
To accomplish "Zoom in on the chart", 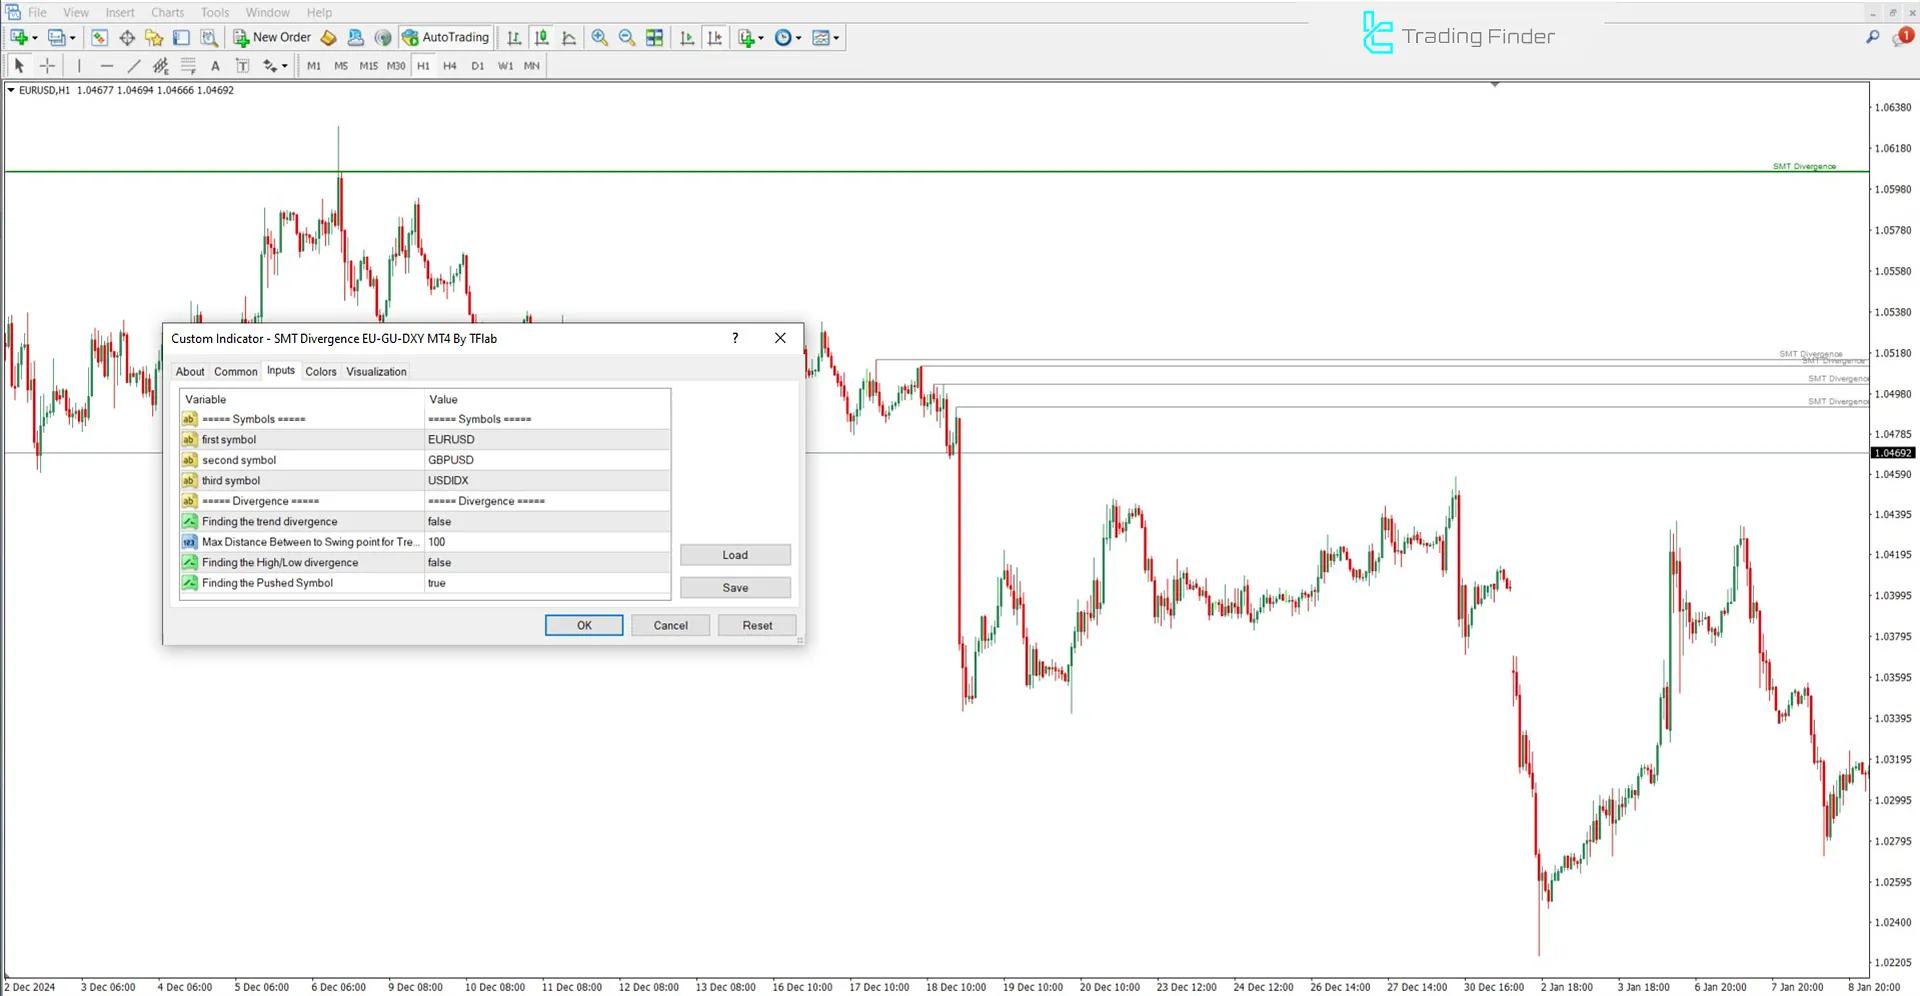I will pyautogui.click(x=599, y=38).
